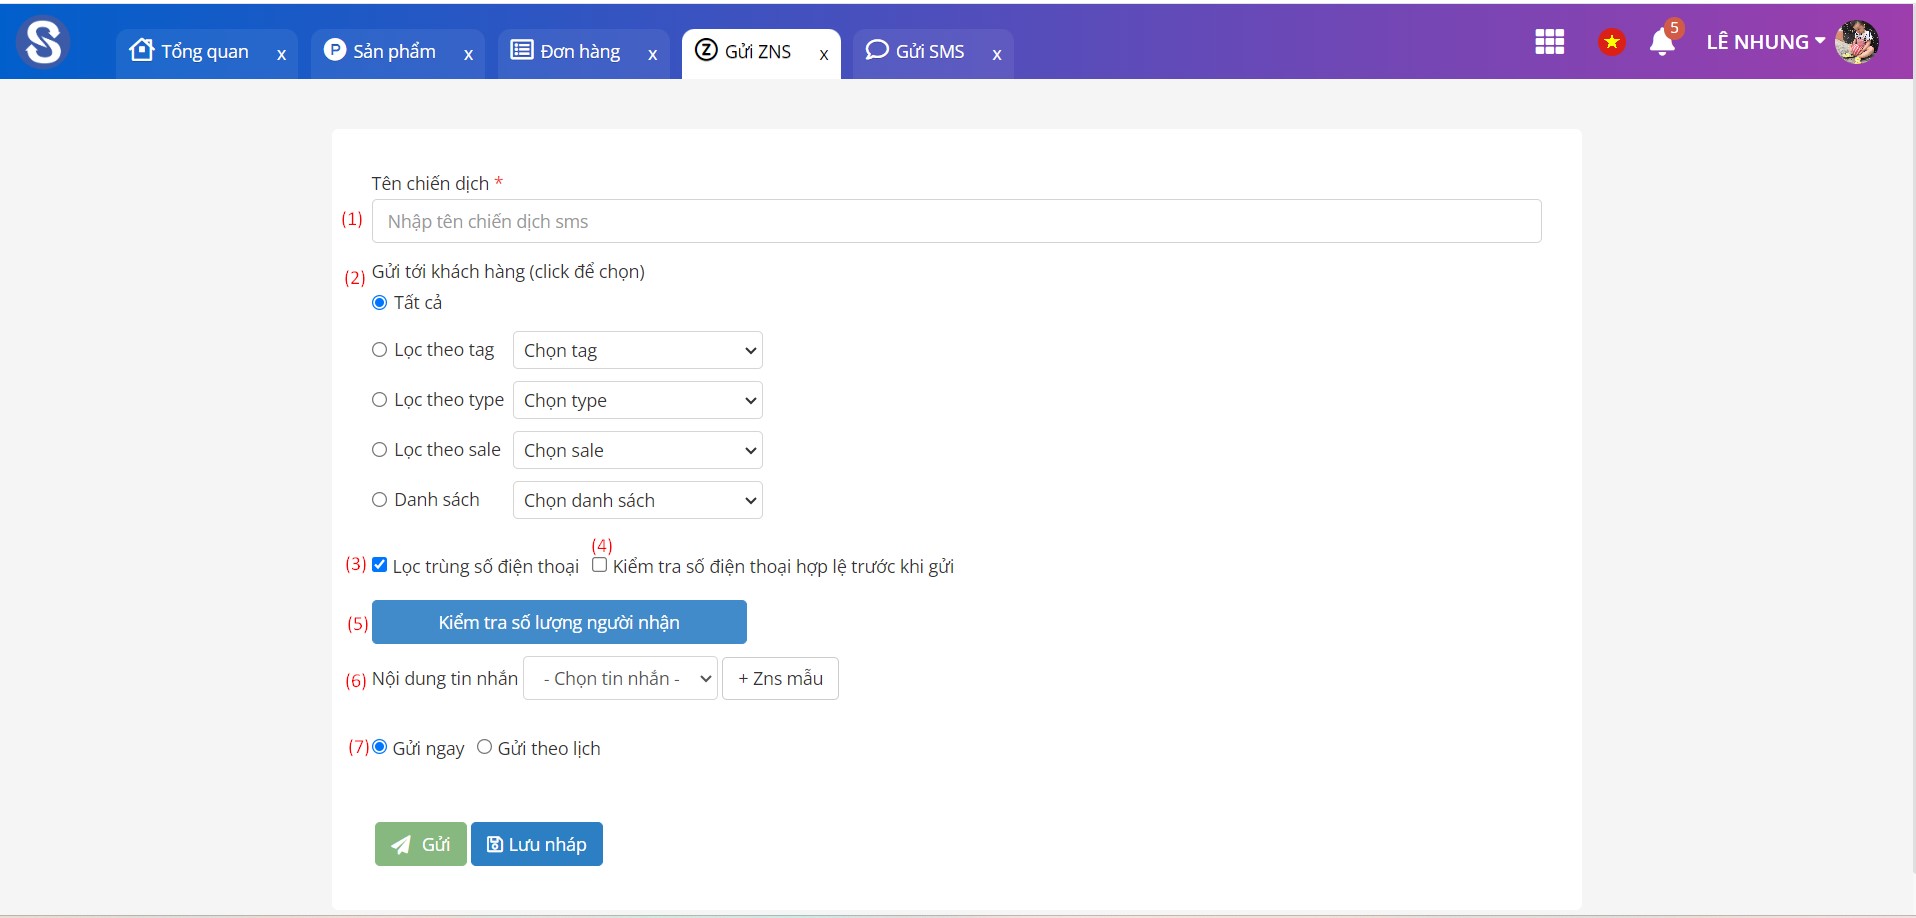Select the Gửi theo lịch radio option
The image size is (1916, 918).
[x=485, y=747]
